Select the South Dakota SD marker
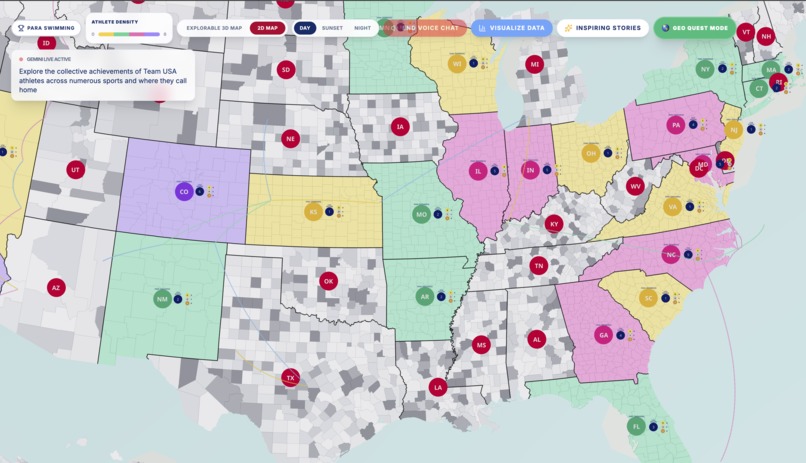Viewport: 806px width, 463px height. pos(286,69)
